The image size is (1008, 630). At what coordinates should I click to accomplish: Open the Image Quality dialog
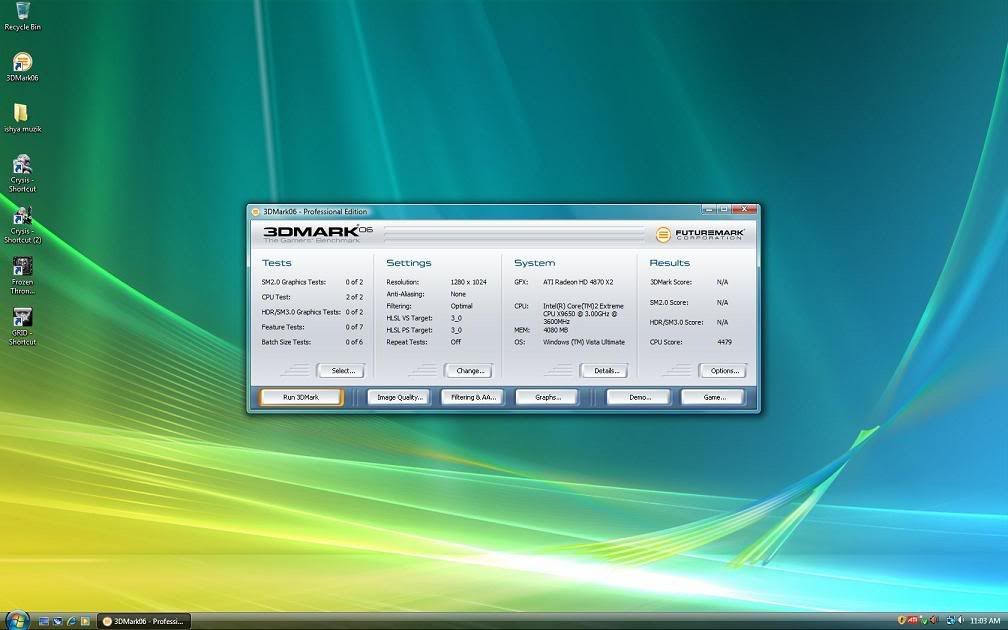(x=400, y=396)
